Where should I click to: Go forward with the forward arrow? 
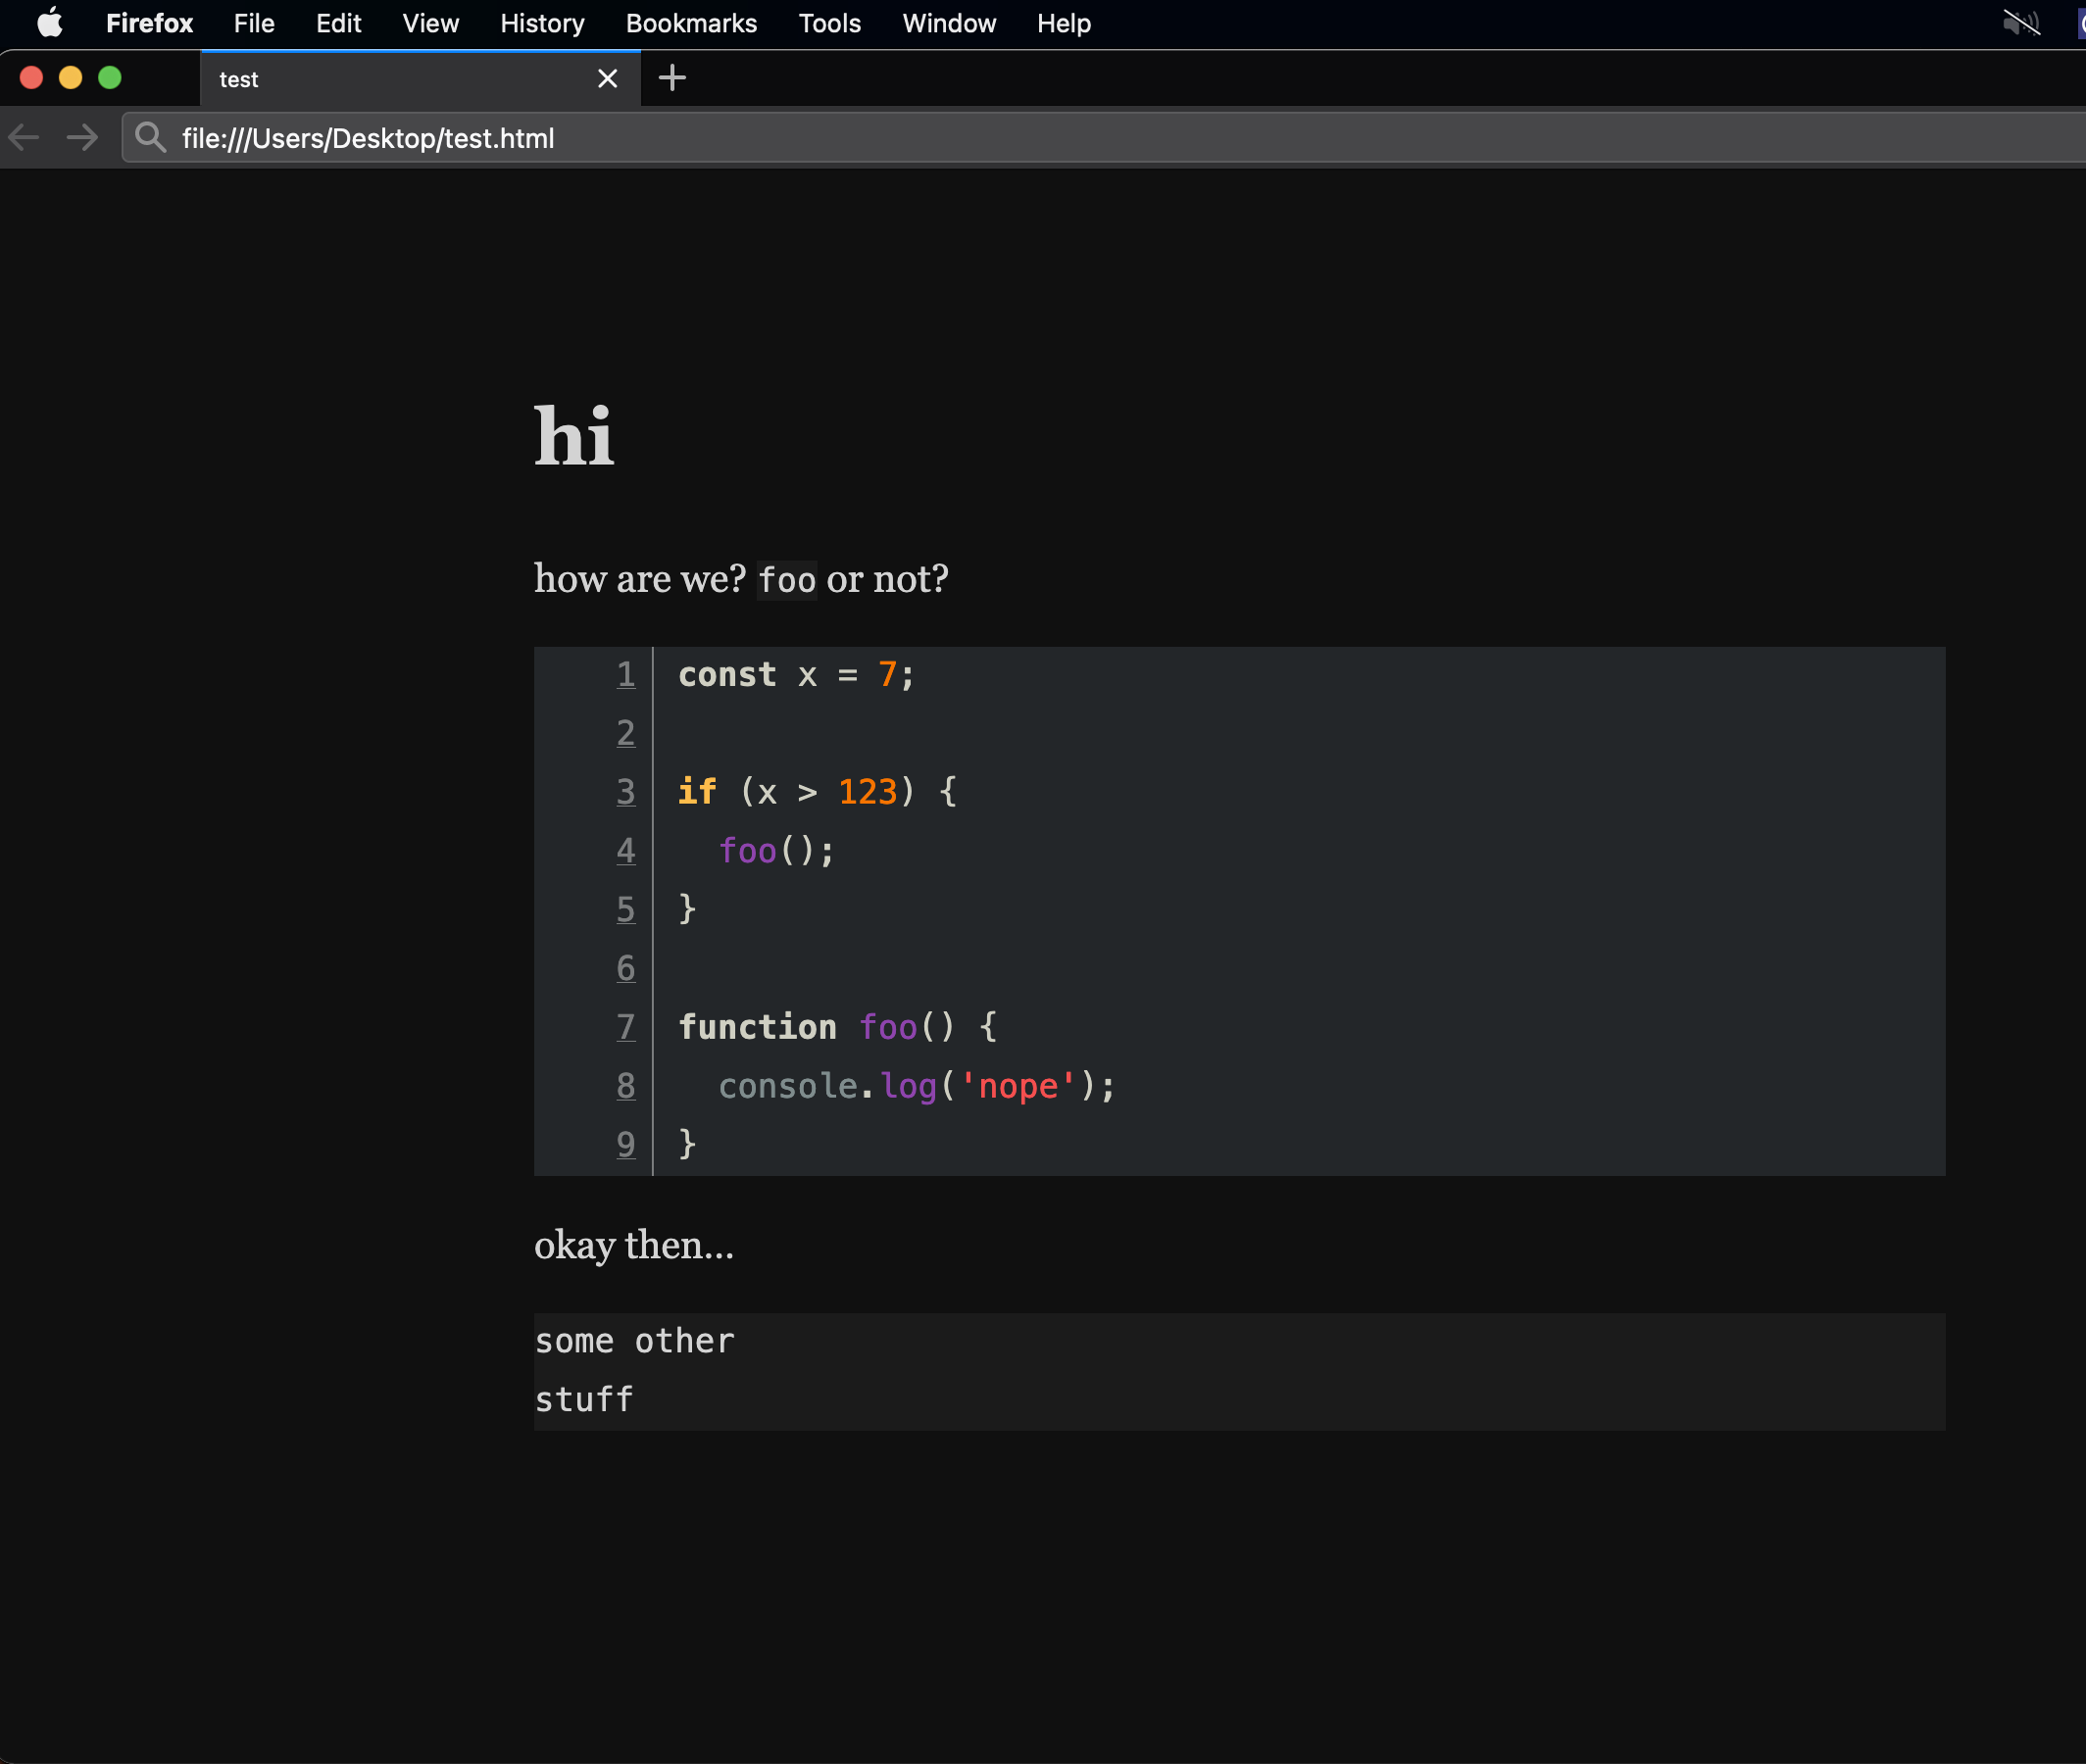coord(82,138)
